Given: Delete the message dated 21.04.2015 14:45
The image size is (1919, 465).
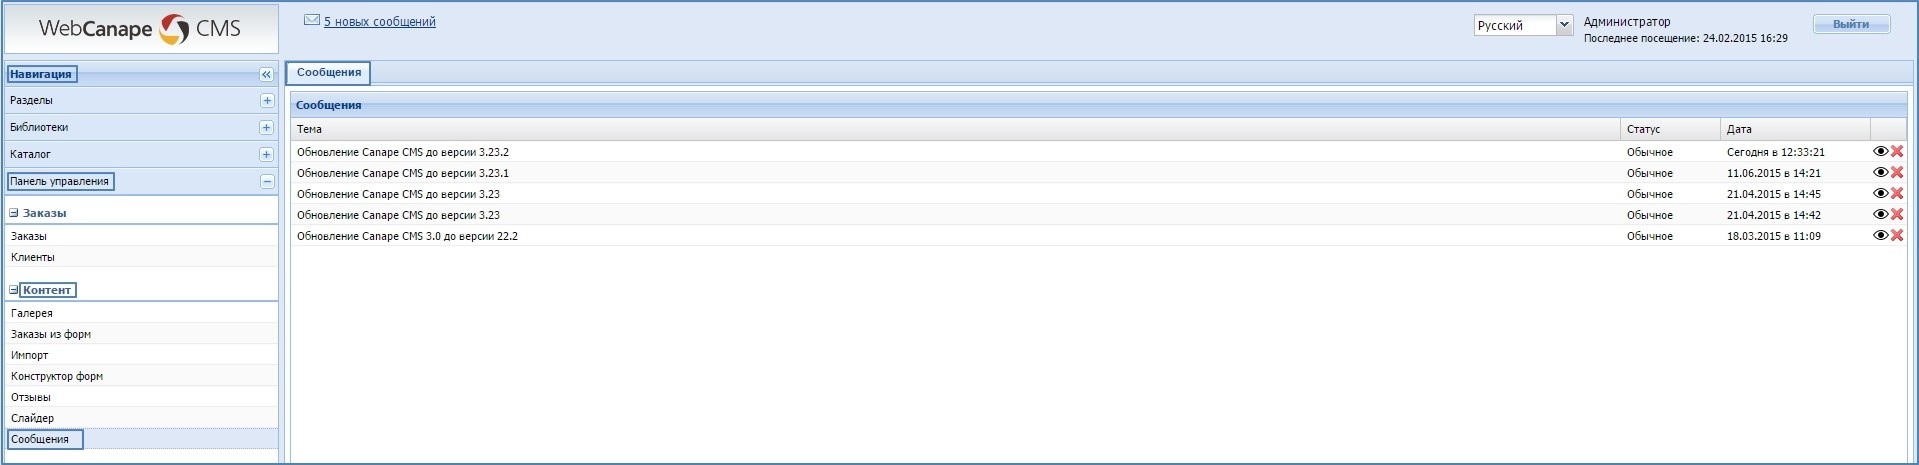Looking at the screenshot, I should coord(1897,194).
